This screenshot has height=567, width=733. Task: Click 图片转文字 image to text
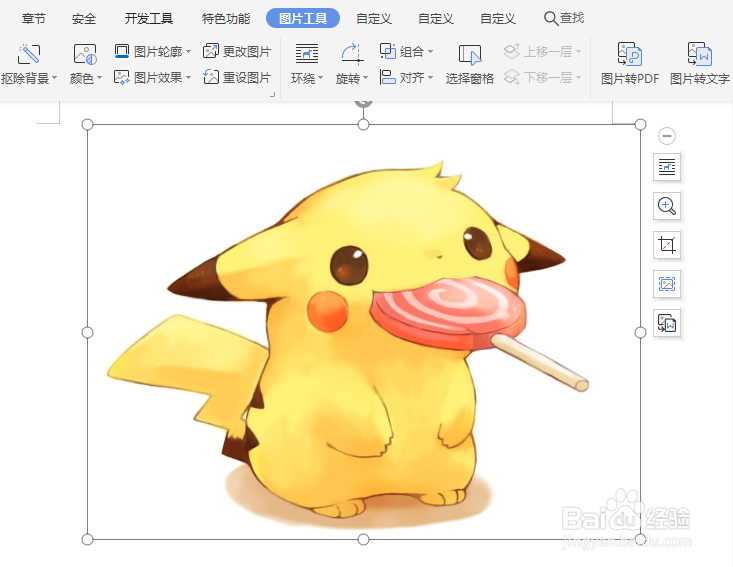(x=699, y=64)
